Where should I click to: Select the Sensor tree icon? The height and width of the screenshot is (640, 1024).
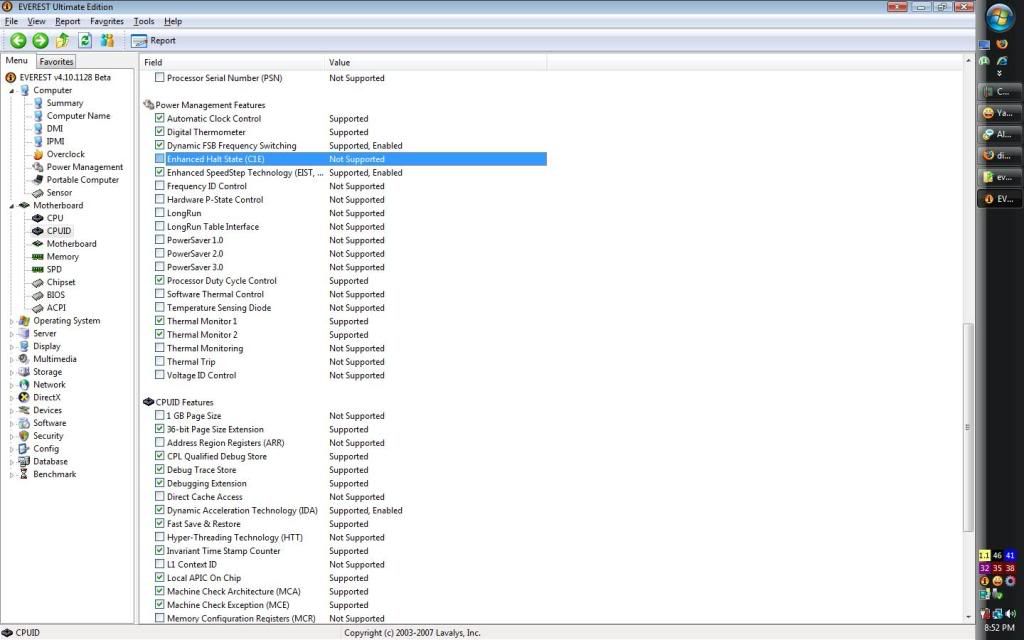38,193
